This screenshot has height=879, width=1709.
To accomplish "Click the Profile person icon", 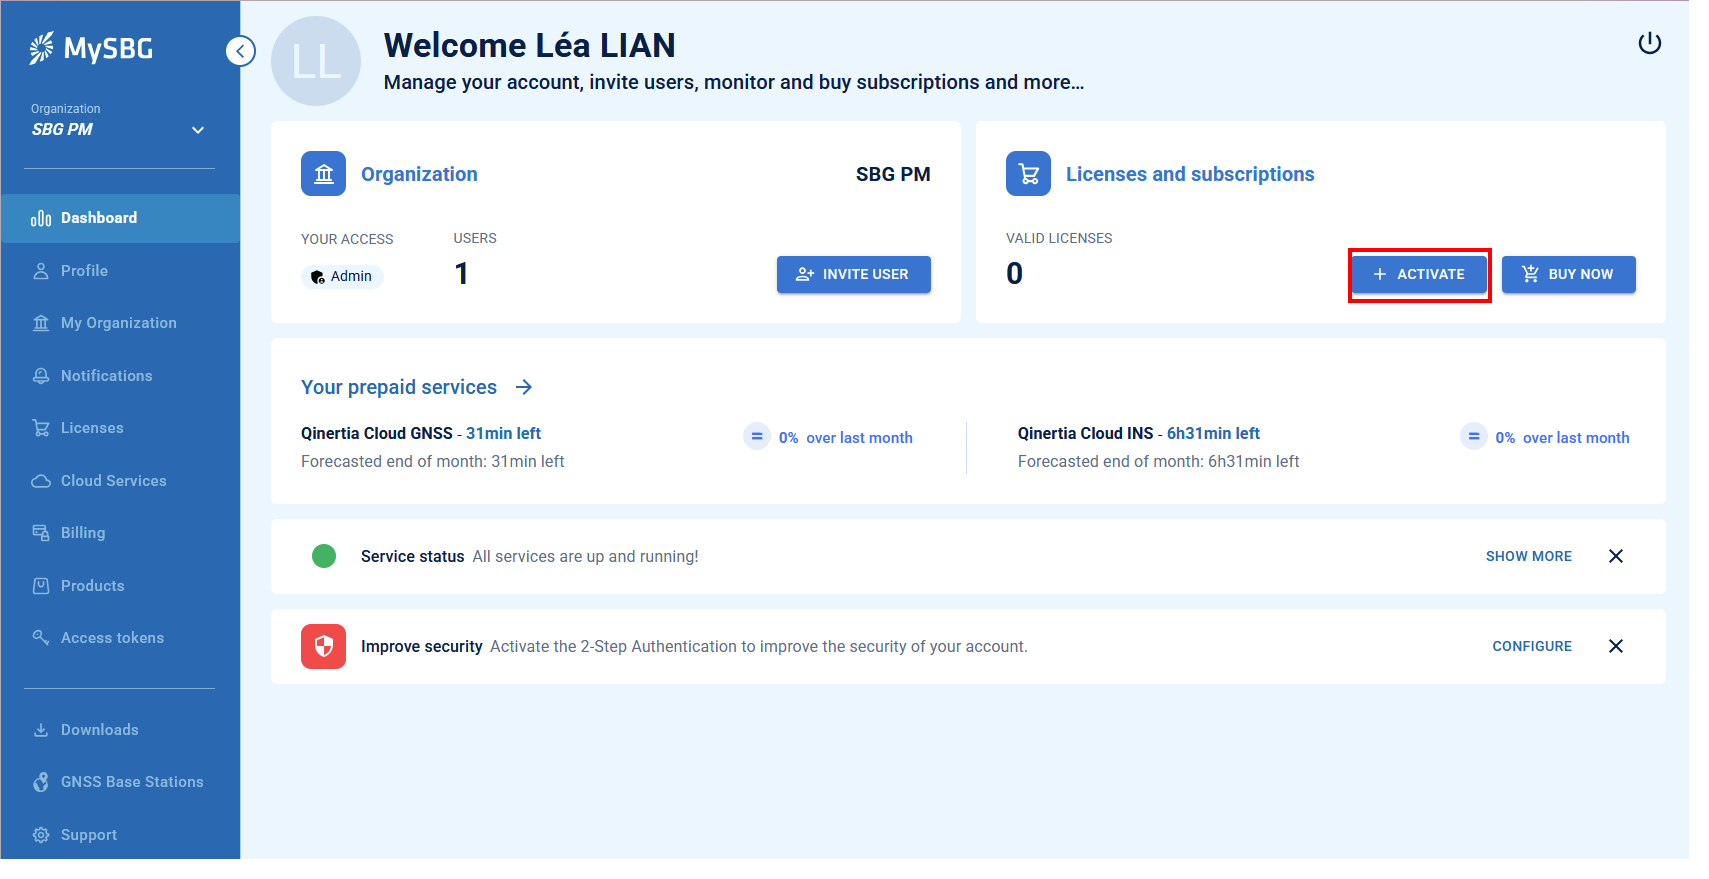I will pos(41,271).
